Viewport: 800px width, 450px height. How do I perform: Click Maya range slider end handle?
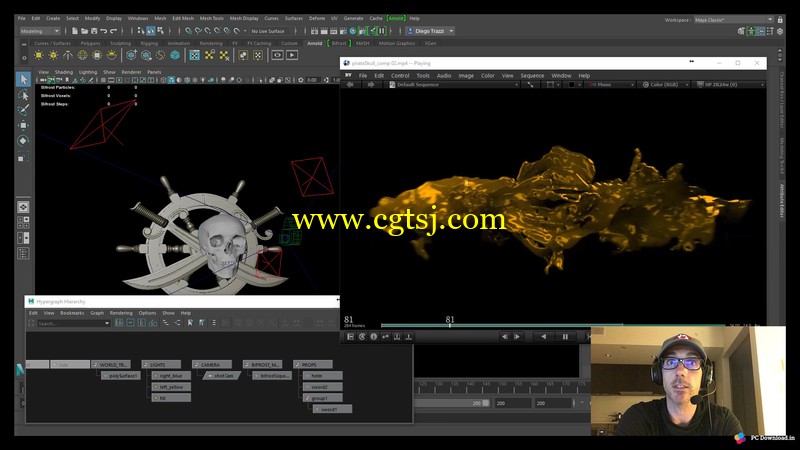pyautogui.click(x=486, y=403)
